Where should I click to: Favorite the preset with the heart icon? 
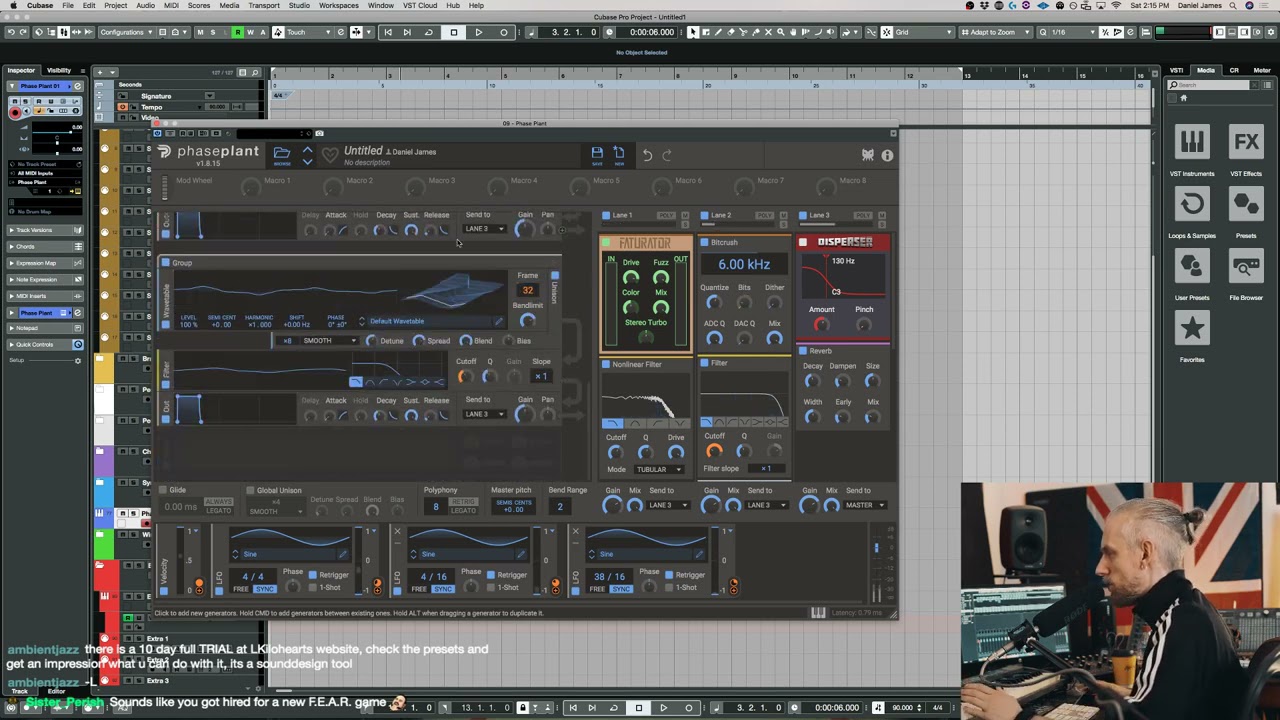(330, 155)
